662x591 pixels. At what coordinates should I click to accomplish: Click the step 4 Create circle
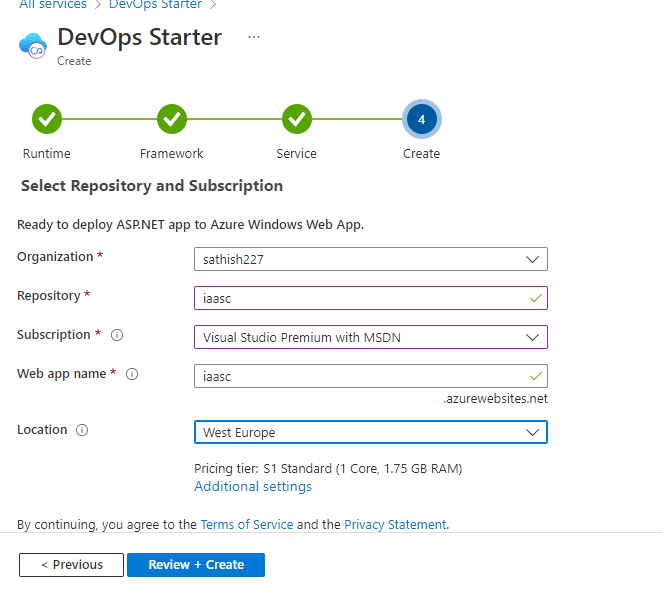click(421, 120)
